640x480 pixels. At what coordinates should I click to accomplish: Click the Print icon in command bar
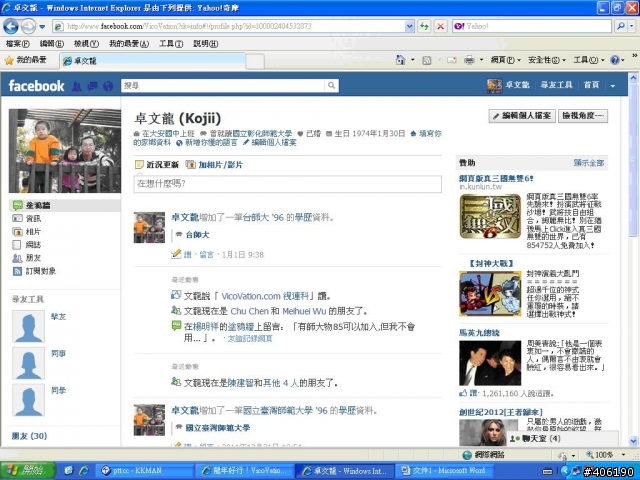pyautogui.click(x=469, y=60)
